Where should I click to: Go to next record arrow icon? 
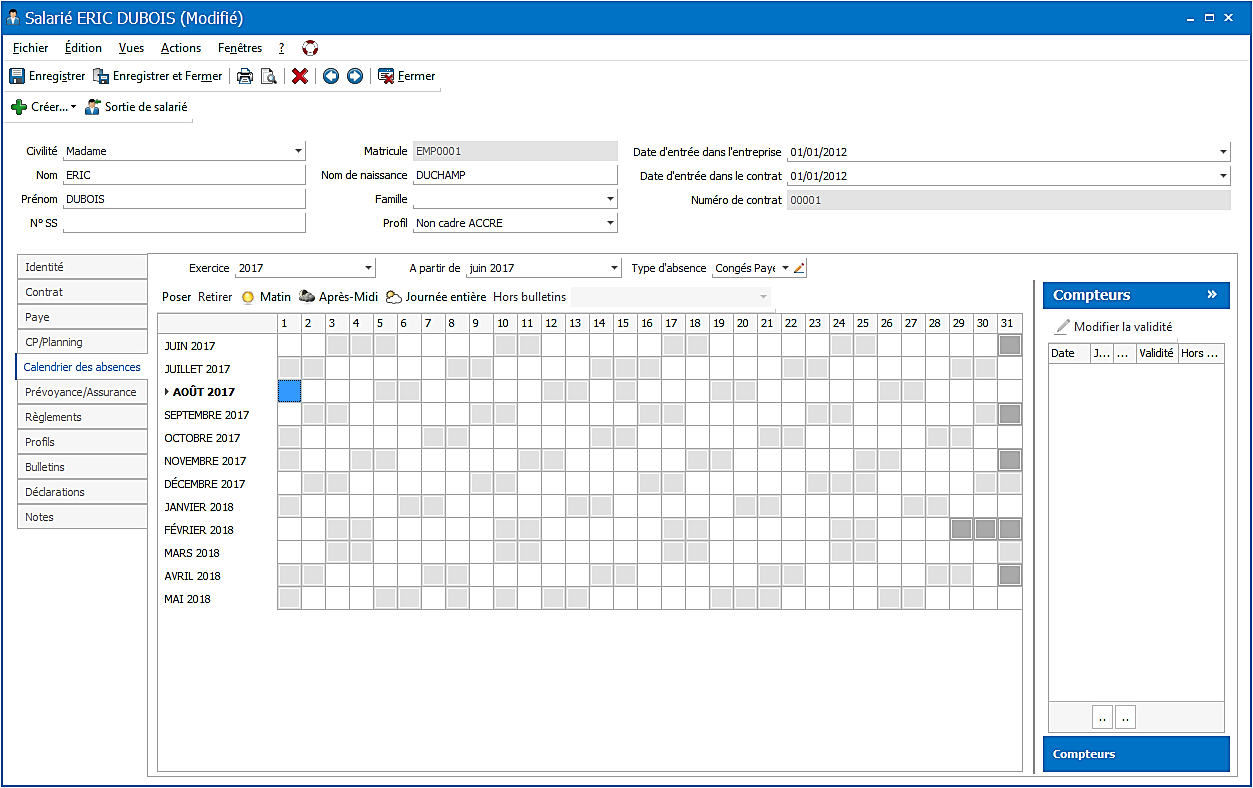[355, 76]
